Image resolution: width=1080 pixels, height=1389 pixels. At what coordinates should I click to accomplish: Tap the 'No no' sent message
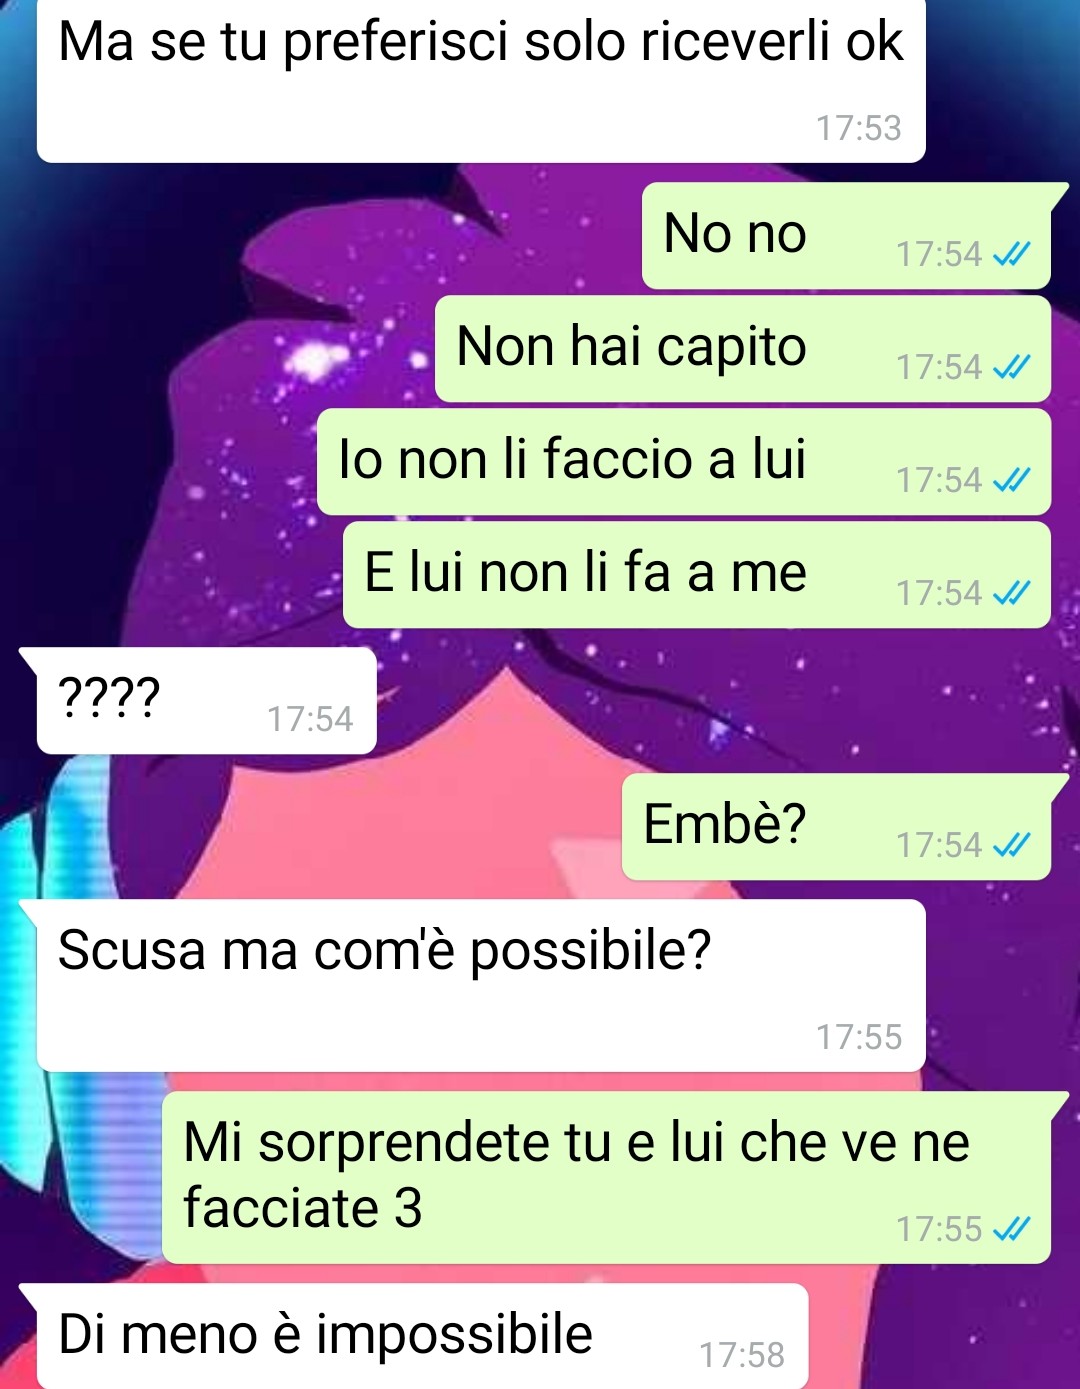pyautogui.click(x=846, y=236)
